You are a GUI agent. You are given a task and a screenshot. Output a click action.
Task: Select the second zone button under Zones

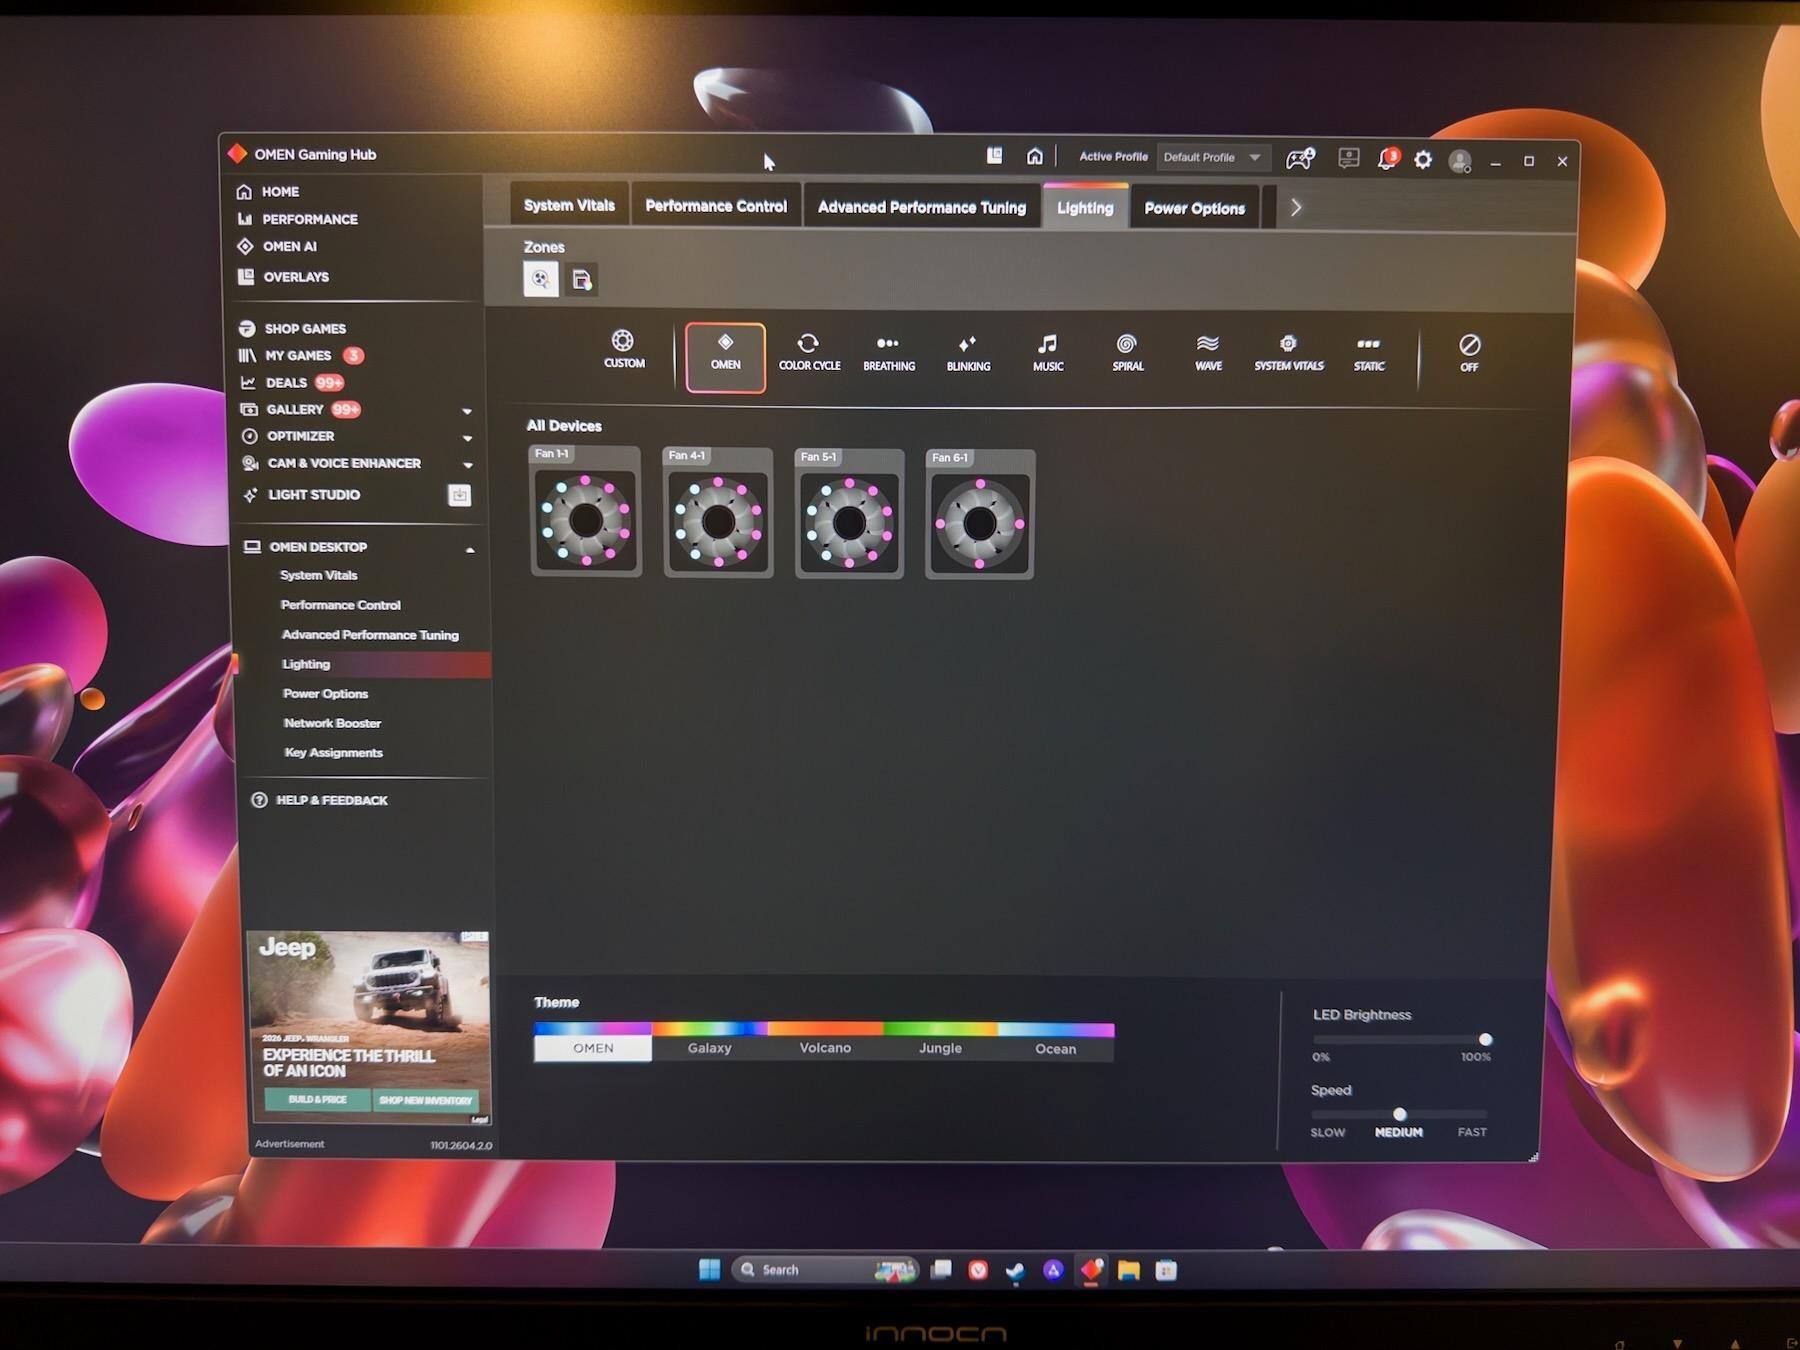tap(582, 280)
